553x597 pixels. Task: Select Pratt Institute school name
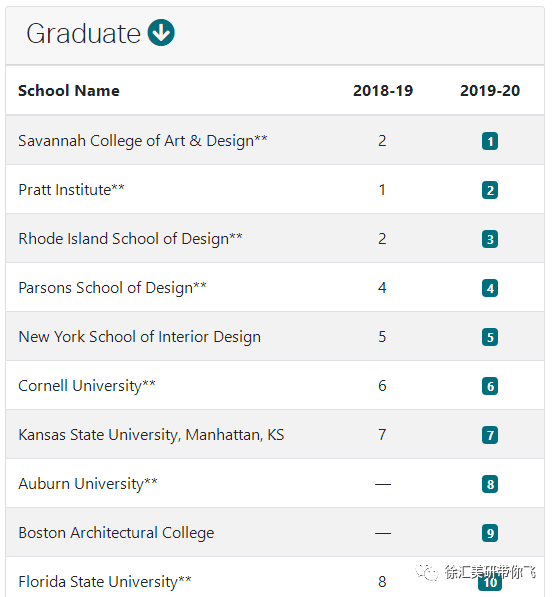point(71,190)
